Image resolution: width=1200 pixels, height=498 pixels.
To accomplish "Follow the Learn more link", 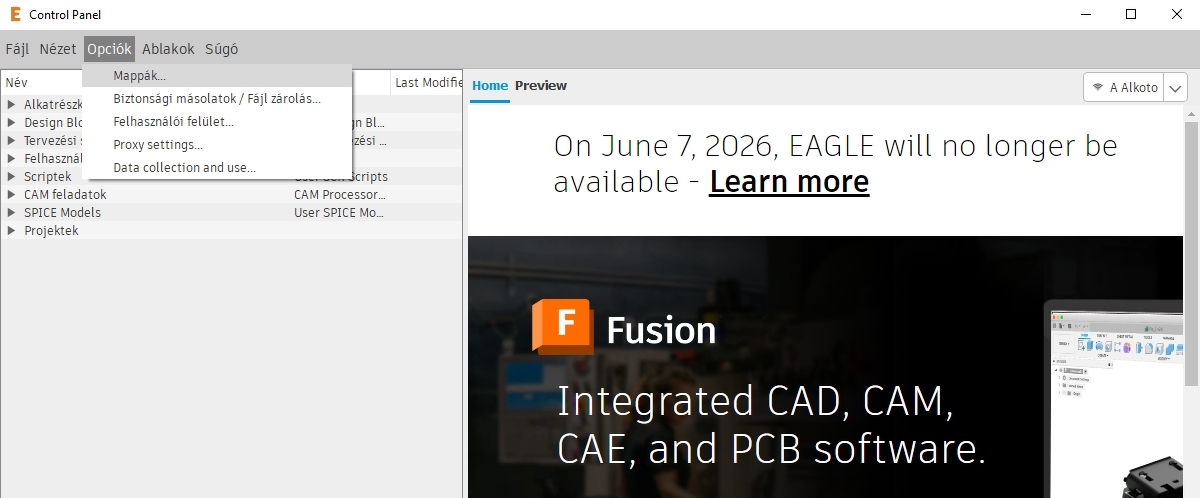I will (789, 182).
